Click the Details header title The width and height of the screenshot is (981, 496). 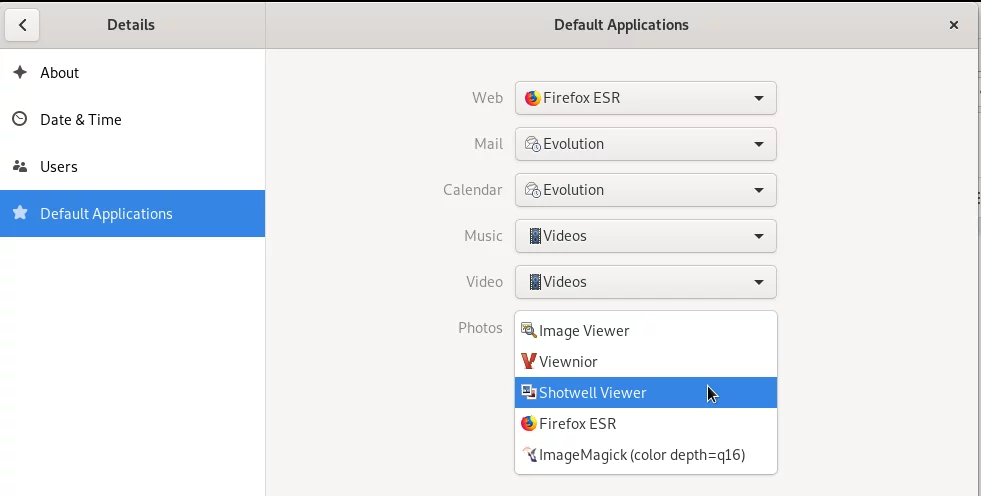pos(131,25)
